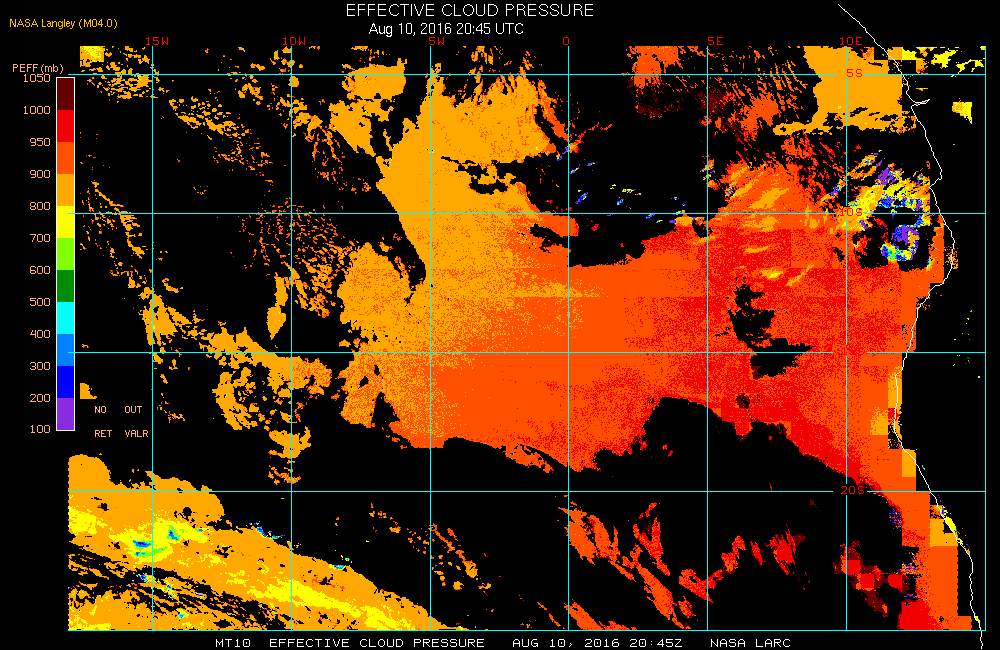Select the 900 pressure scale label
1000x650 pixels.
(40, 174)
